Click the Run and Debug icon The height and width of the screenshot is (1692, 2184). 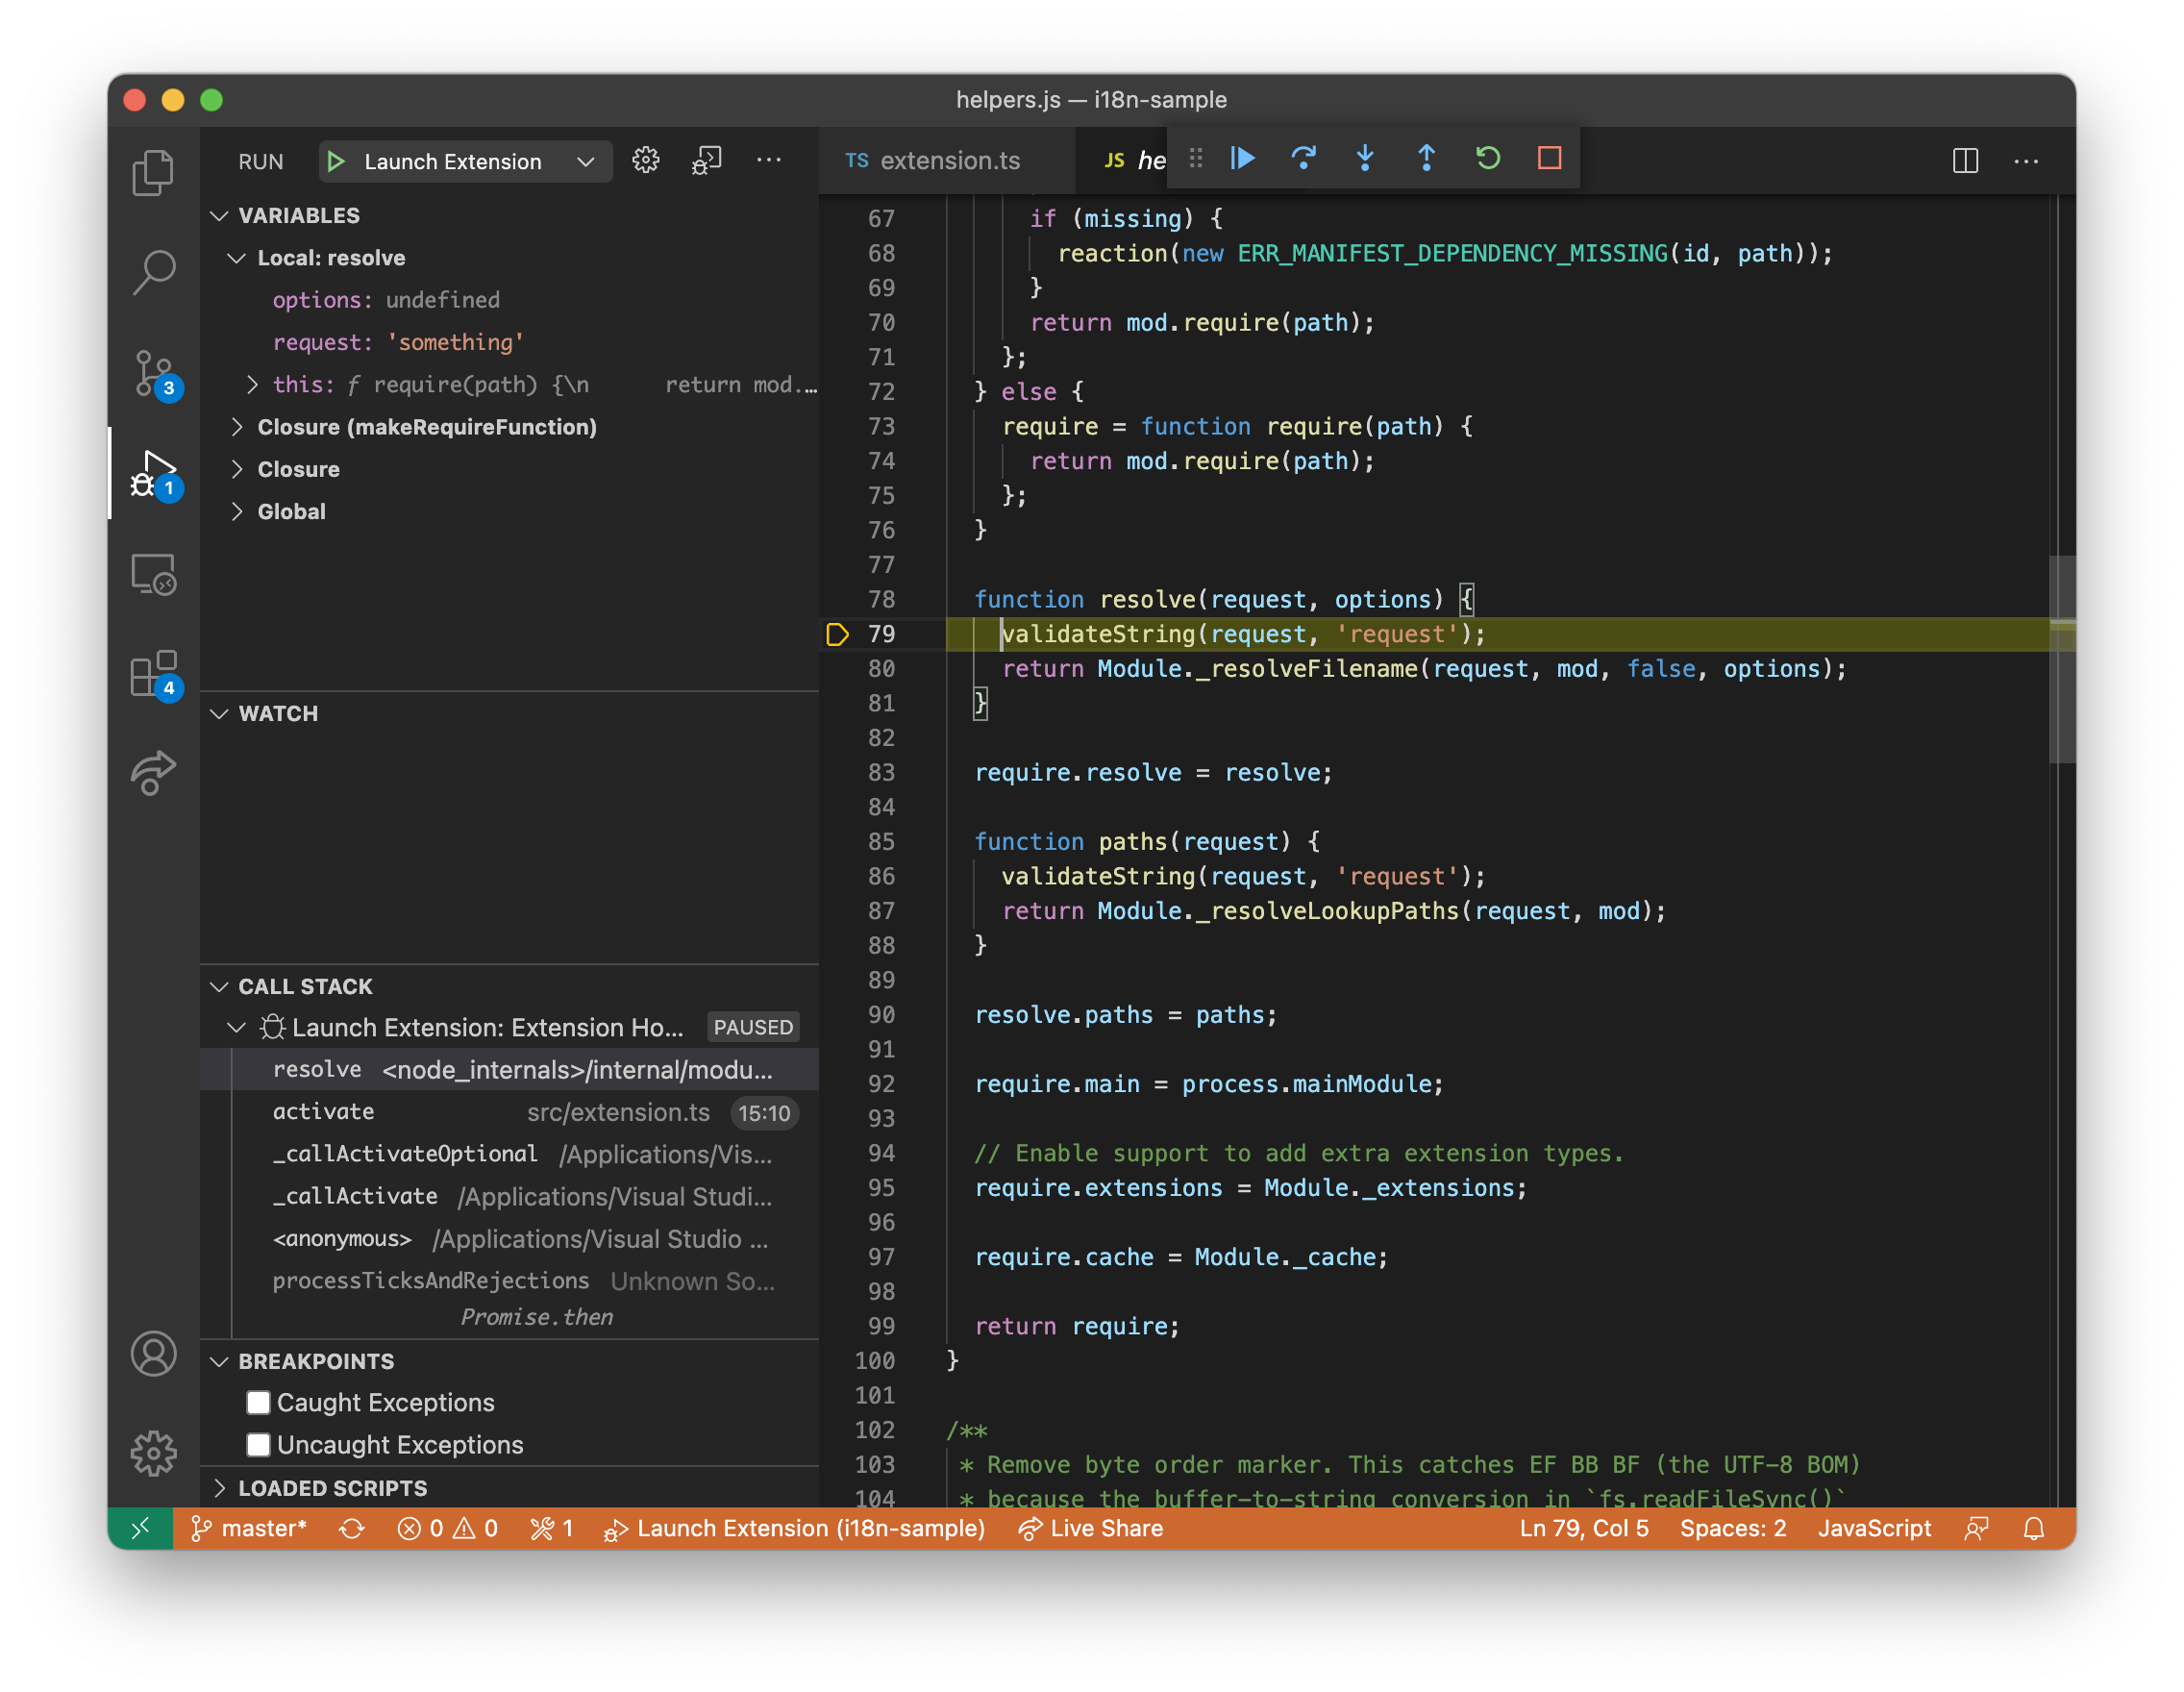[153, 472]
